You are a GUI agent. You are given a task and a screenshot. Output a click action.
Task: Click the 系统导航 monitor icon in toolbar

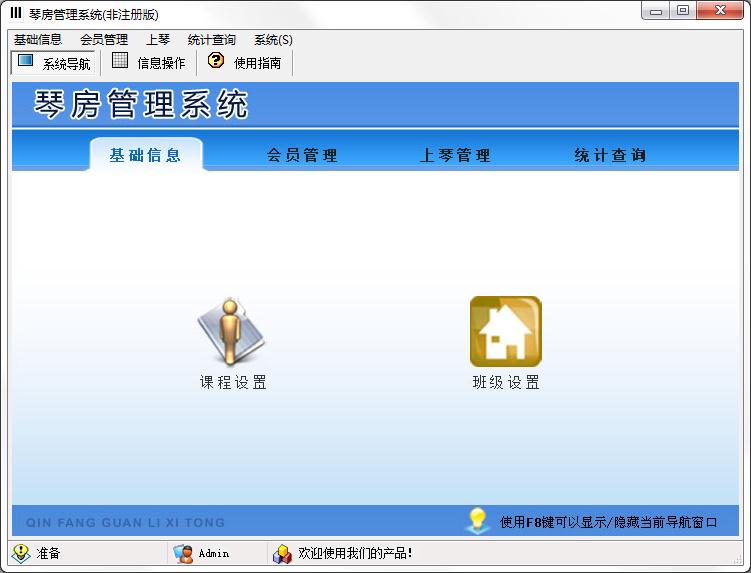[25, 61]
